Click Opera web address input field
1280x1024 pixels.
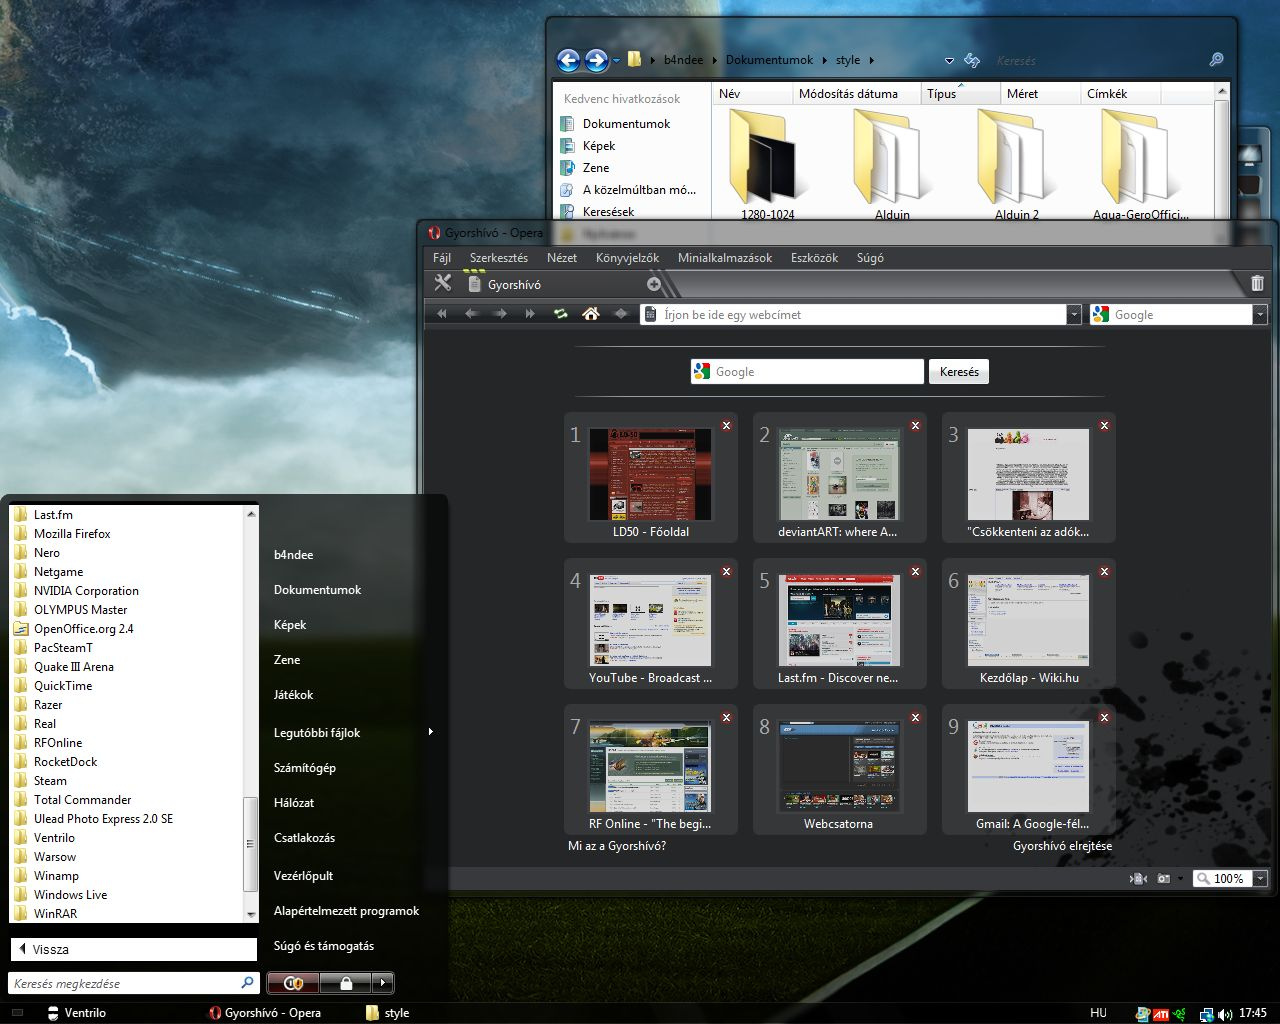pos(853,314)
